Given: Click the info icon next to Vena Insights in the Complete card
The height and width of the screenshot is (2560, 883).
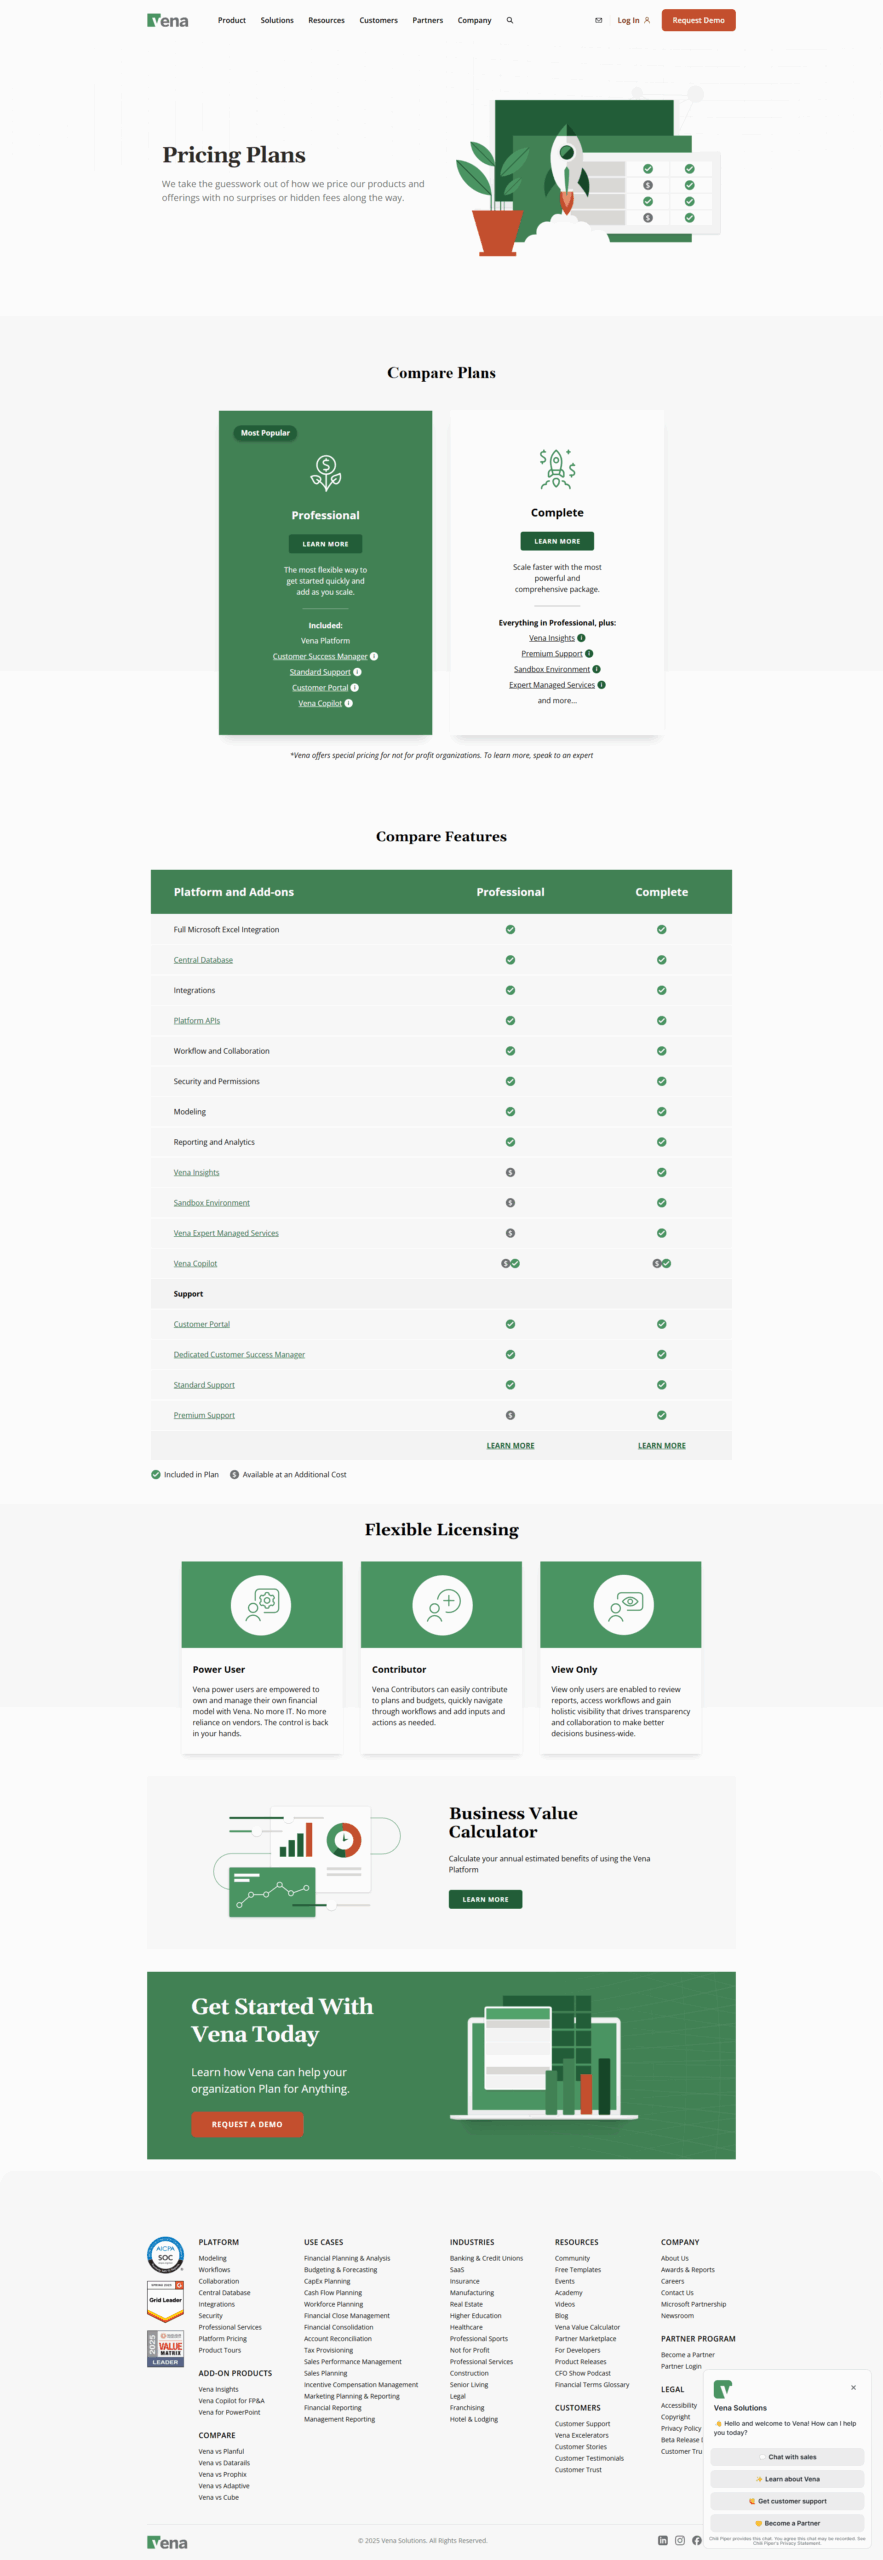Looking at the screenshot, I should (x=581, y=638).
